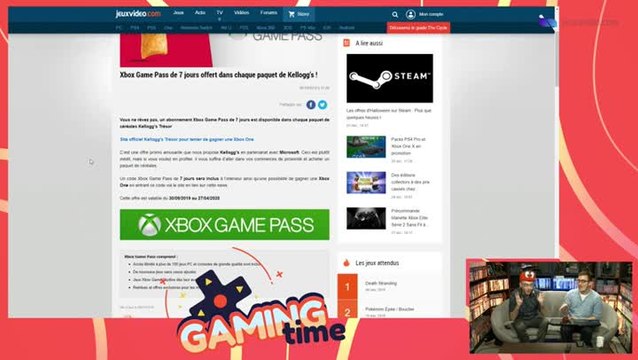The width and height of the screenshot is (638, 360).
Task: Click rank 2 orange badge
Action: coord(347,310)
